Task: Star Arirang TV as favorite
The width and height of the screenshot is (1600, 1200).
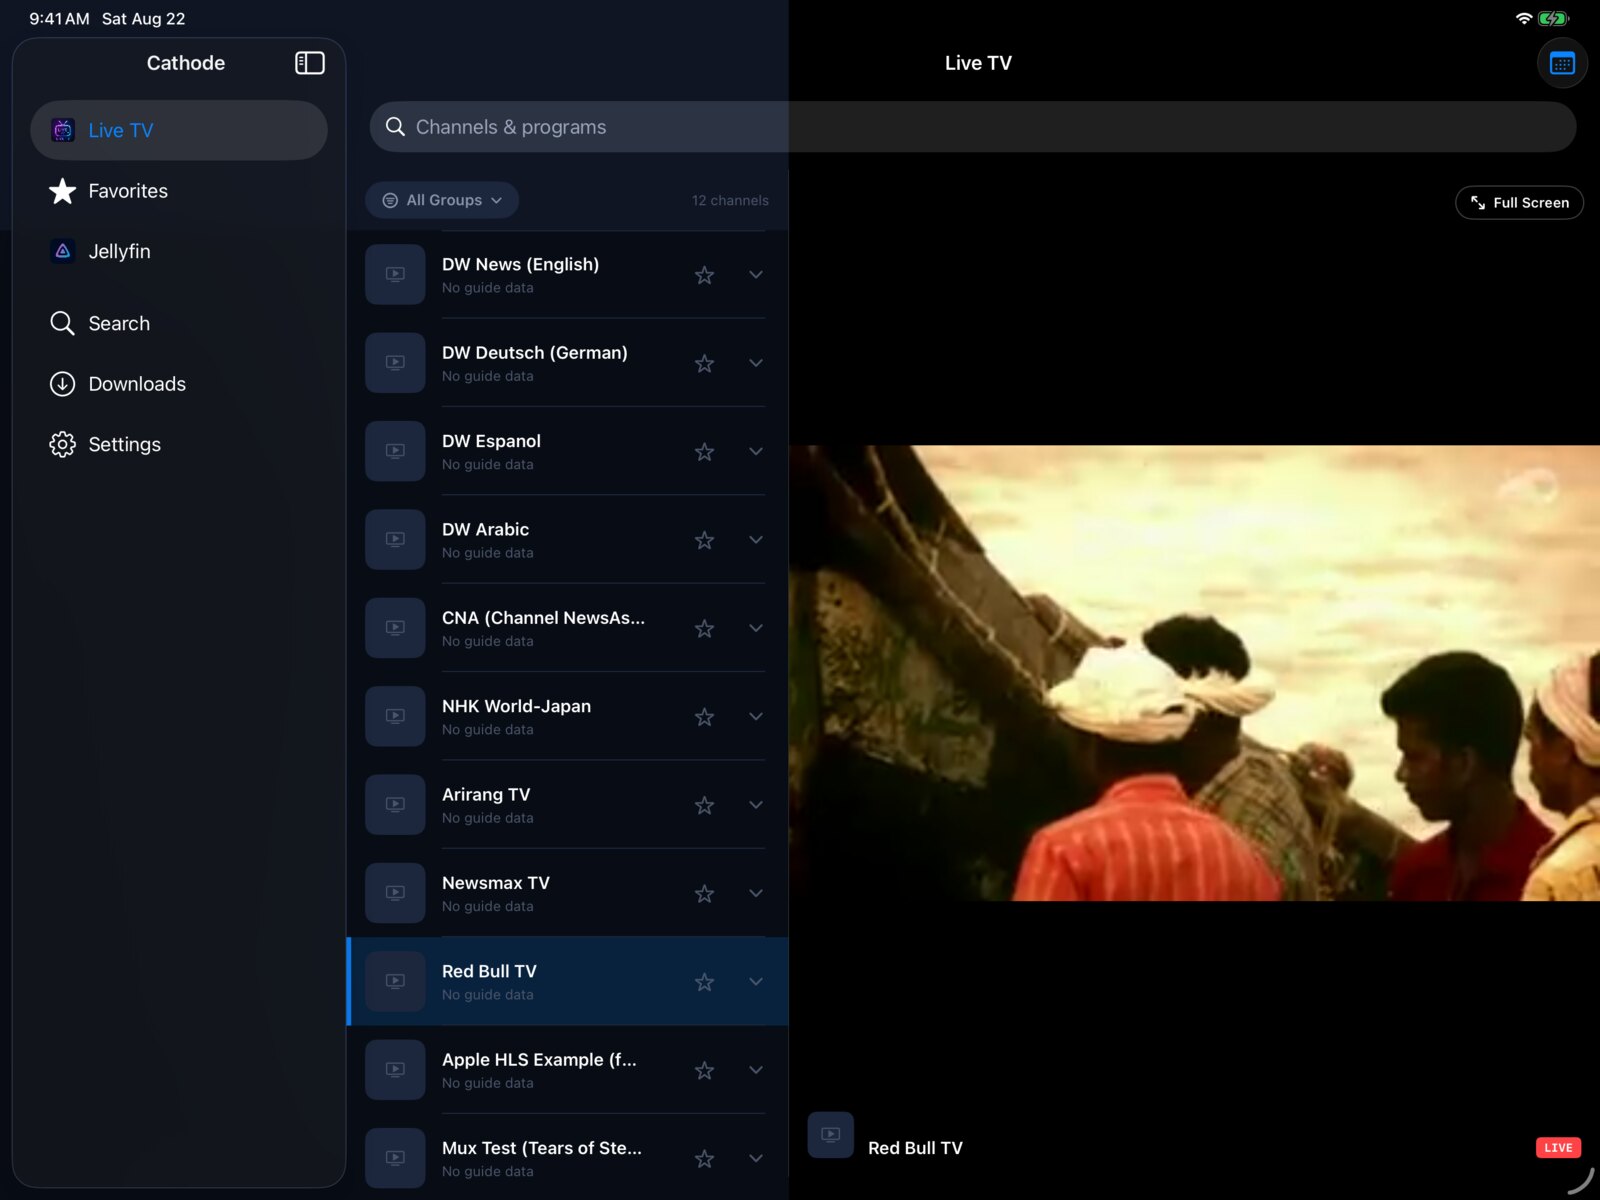Action: (x=704, y=805)
